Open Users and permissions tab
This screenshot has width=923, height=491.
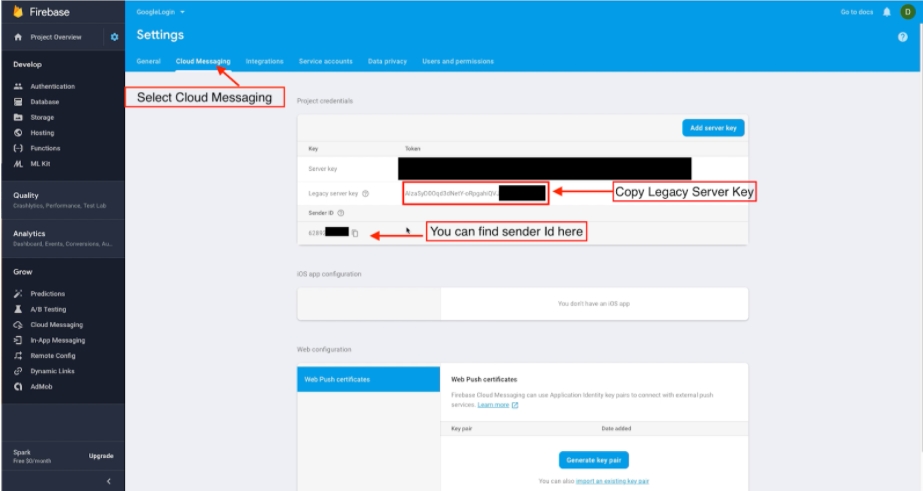(458, 61)
